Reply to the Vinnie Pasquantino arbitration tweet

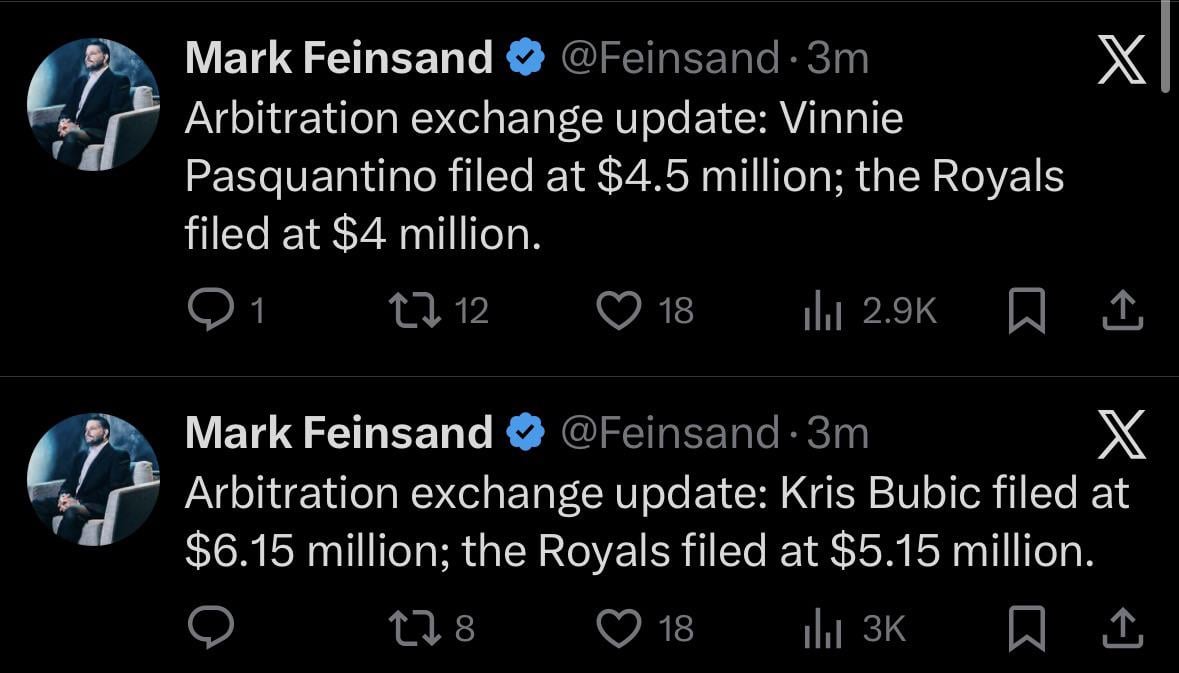coord(211,310)
